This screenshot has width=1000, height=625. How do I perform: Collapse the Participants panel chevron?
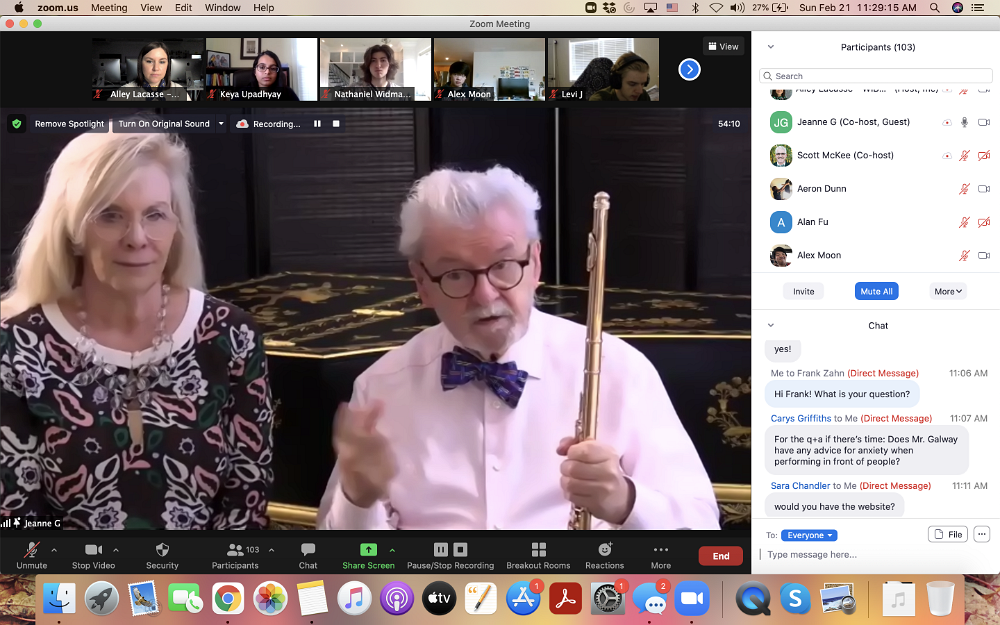(x=770, y=47)
